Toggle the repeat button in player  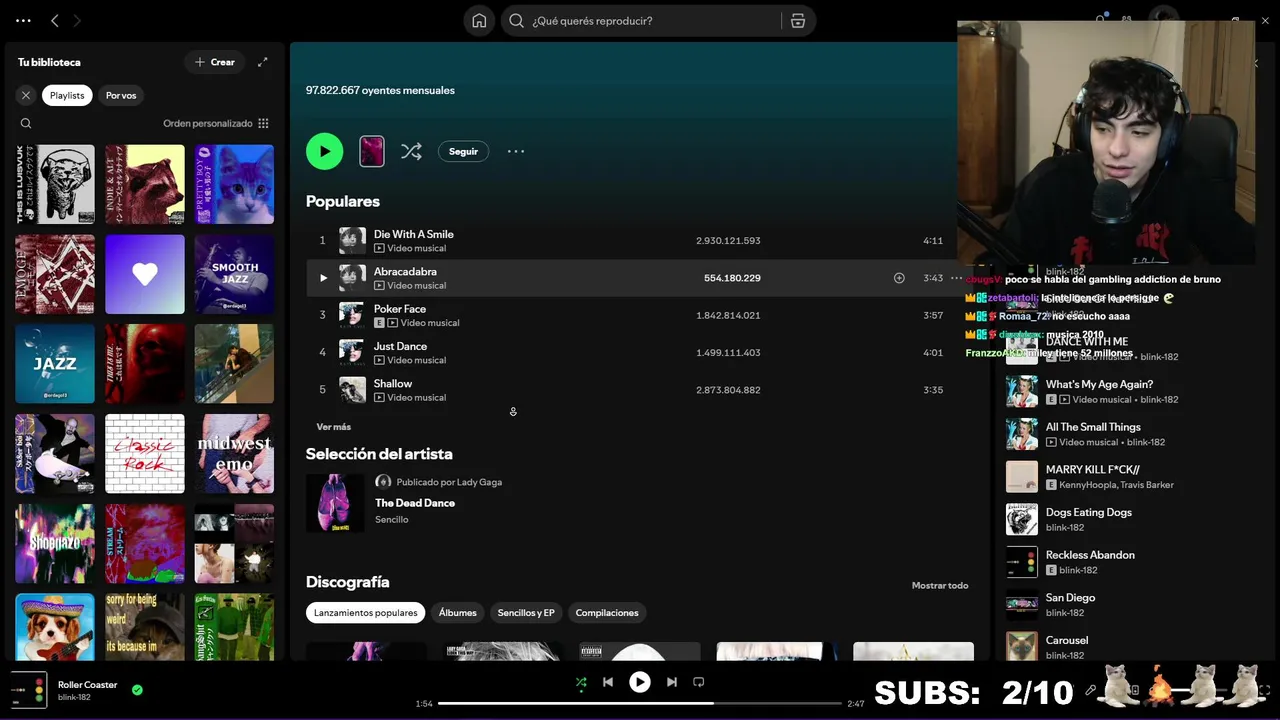click(699, 682)
